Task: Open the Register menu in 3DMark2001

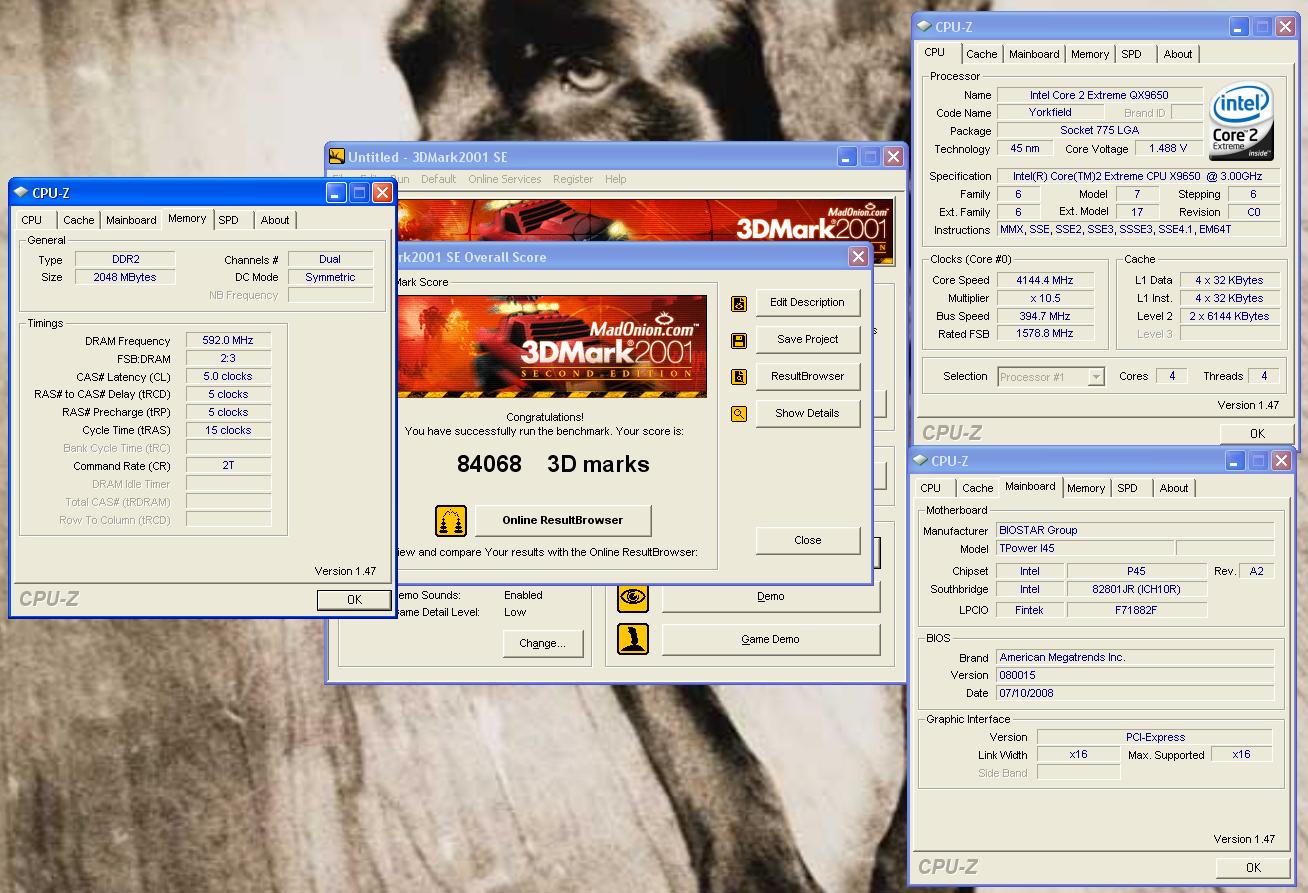Action: [x=573, y=179]
